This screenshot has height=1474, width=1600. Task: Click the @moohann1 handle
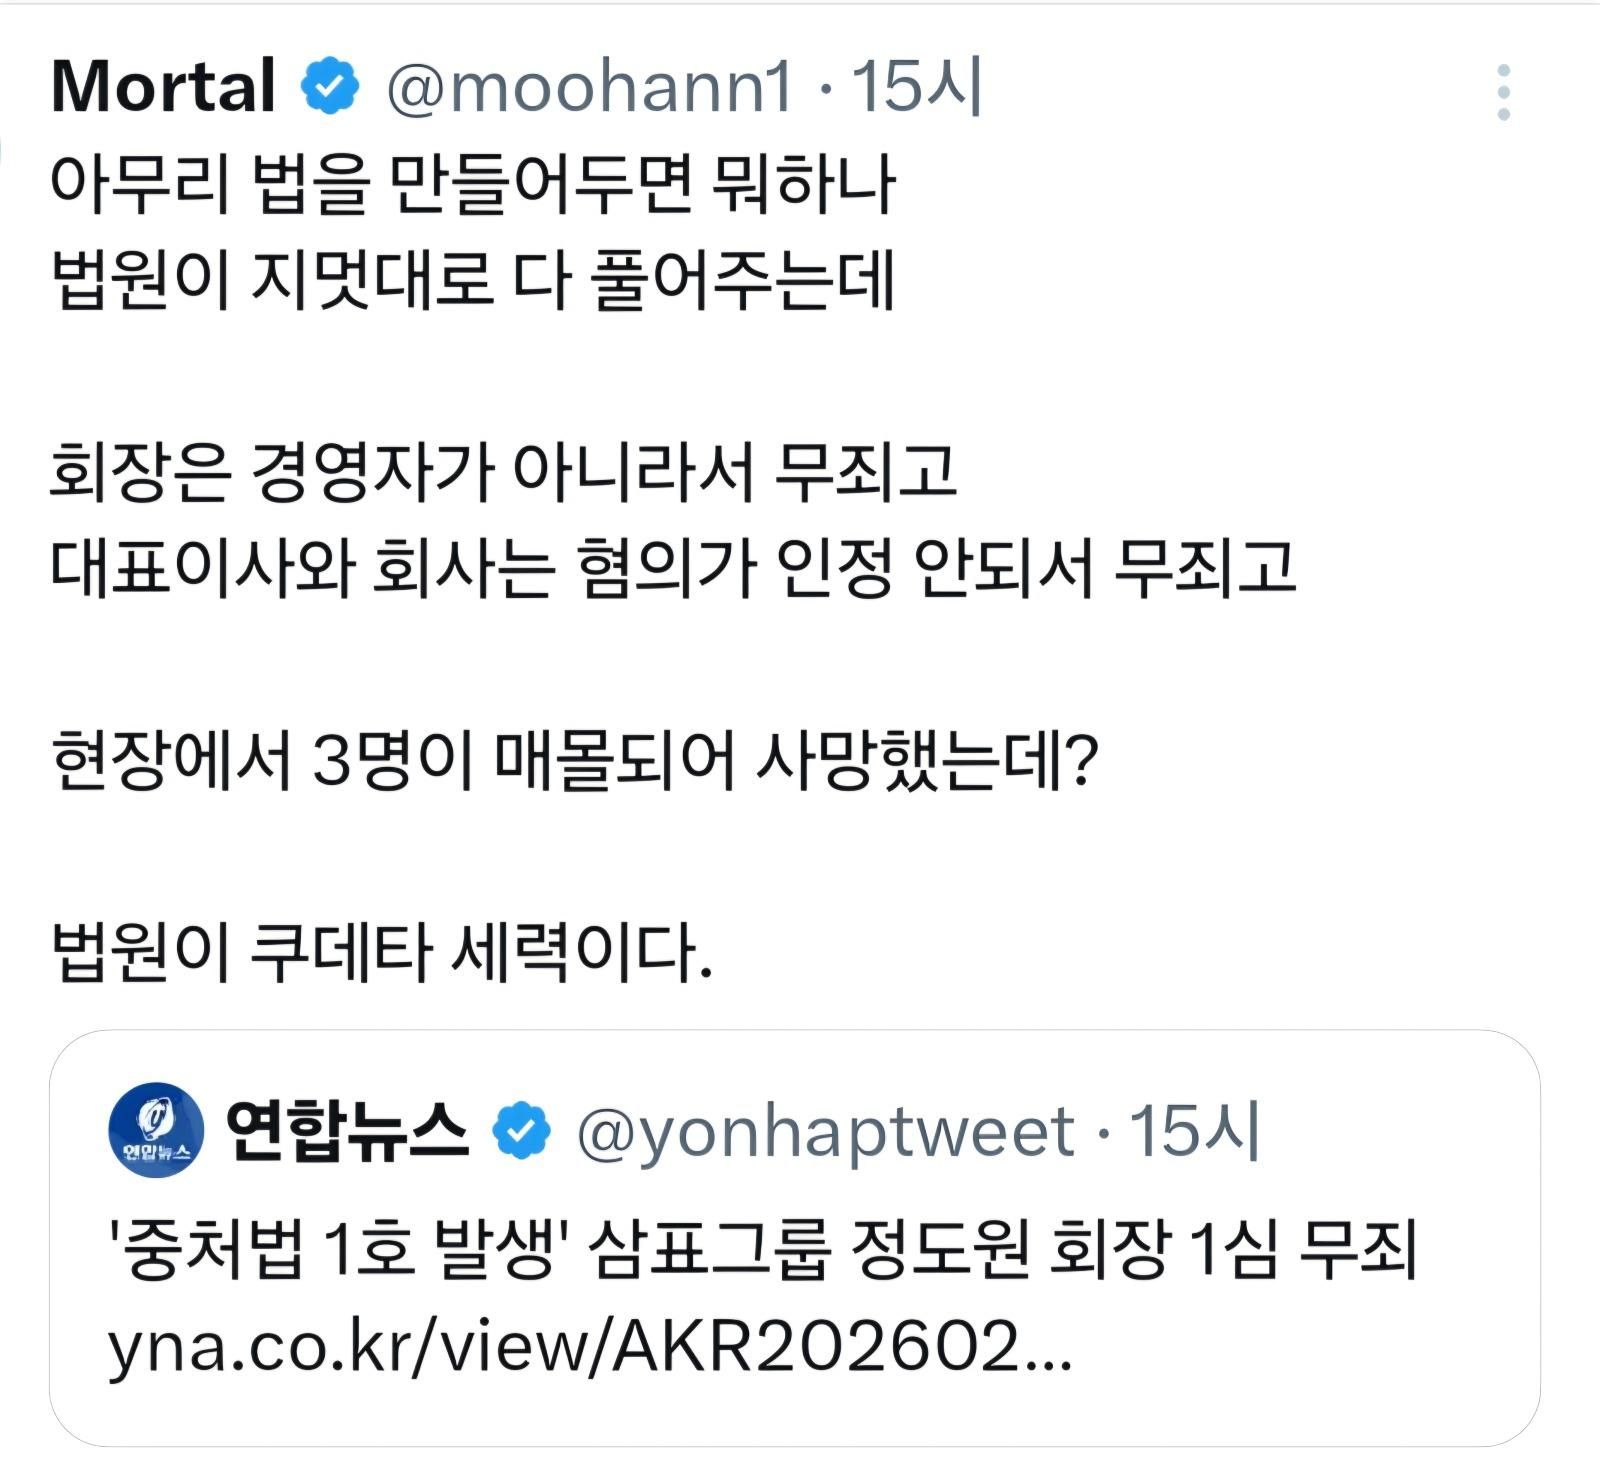[590, 87]
